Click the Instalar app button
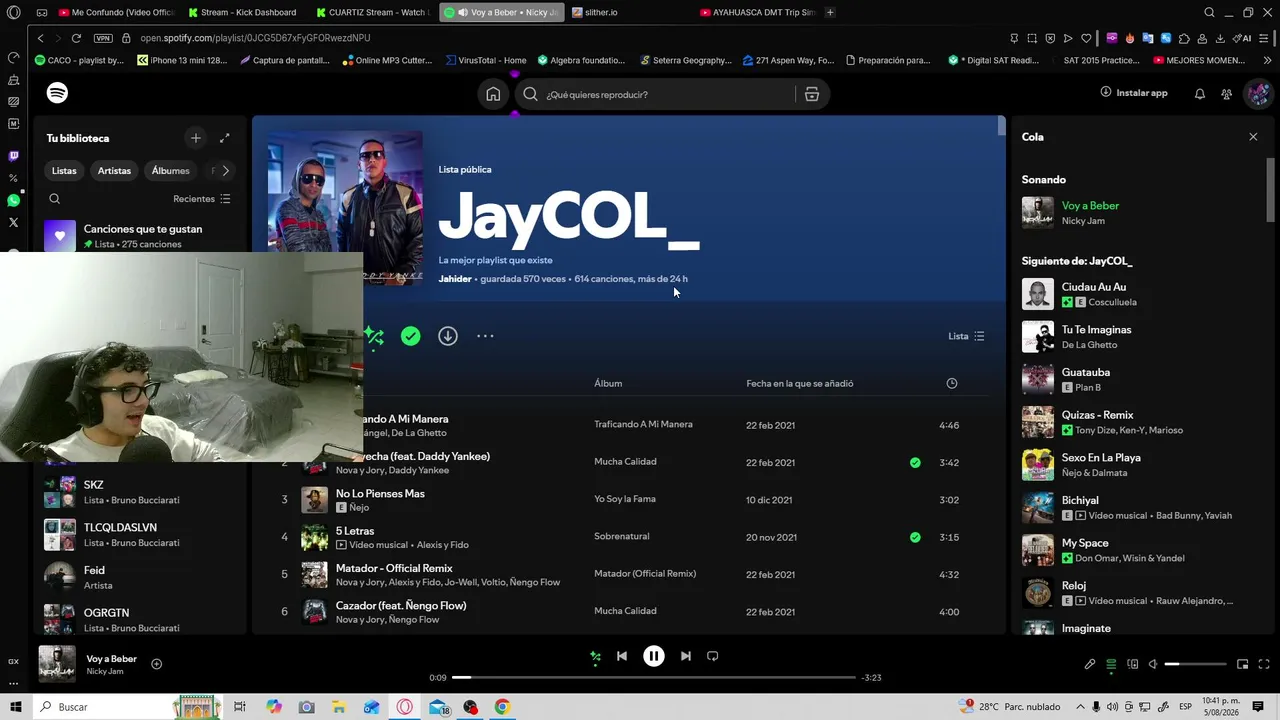 click(1134, 93)
